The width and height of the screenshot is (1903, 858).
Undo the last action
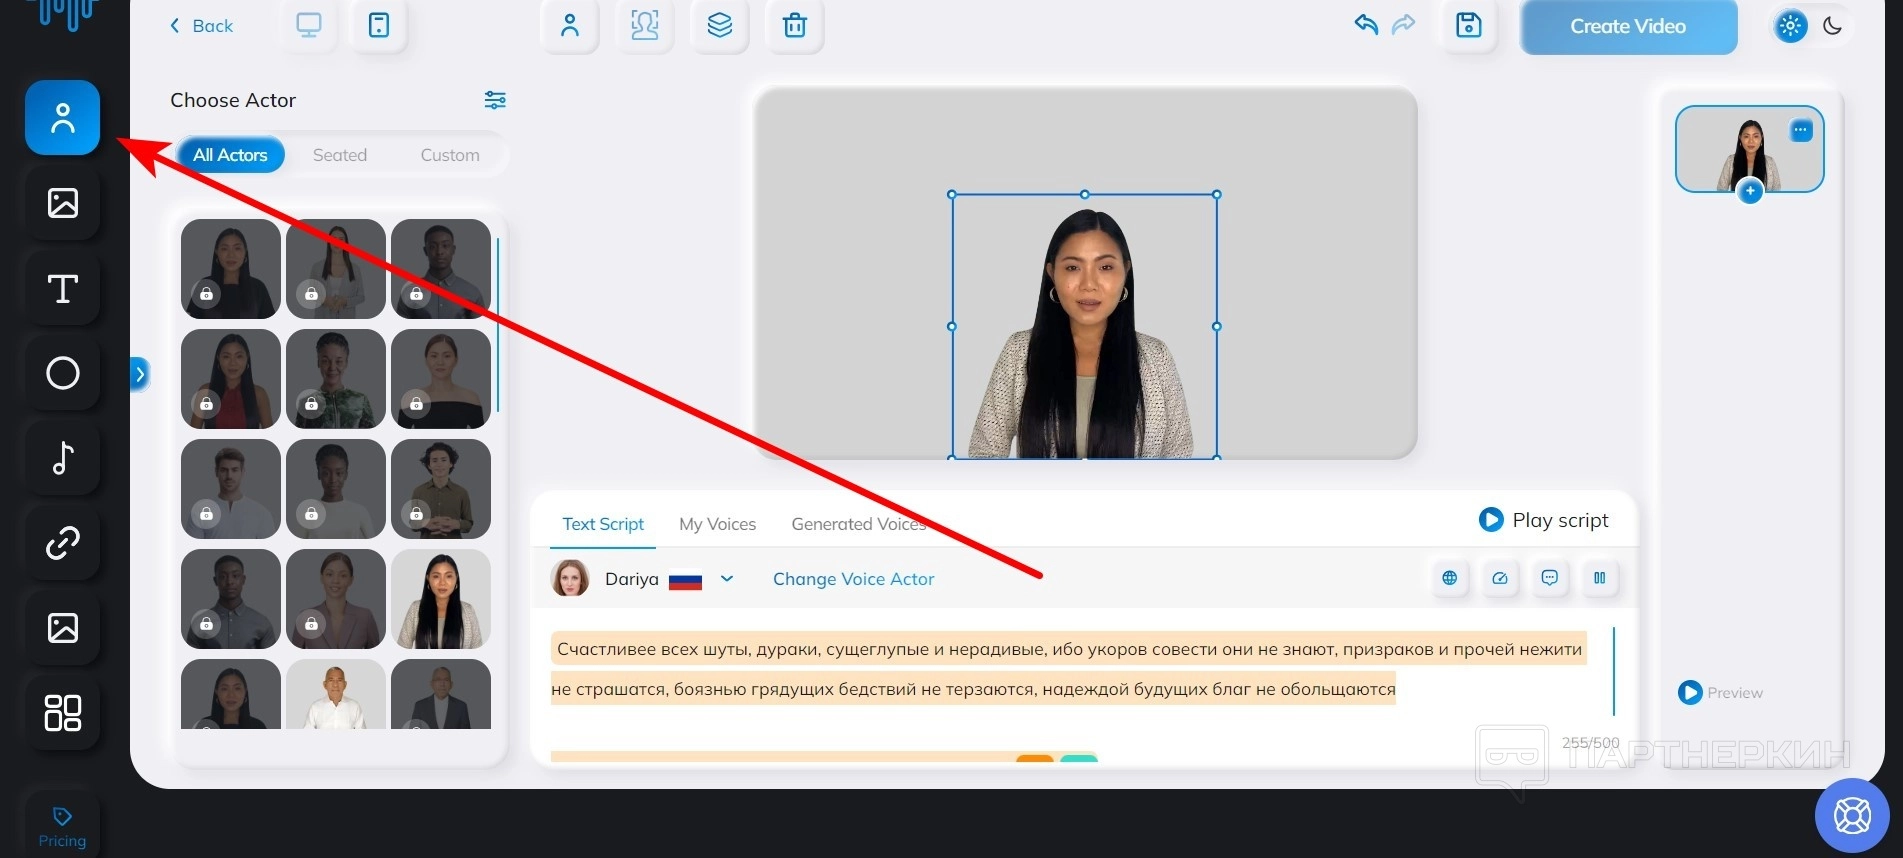click(x=1366, y=25)
